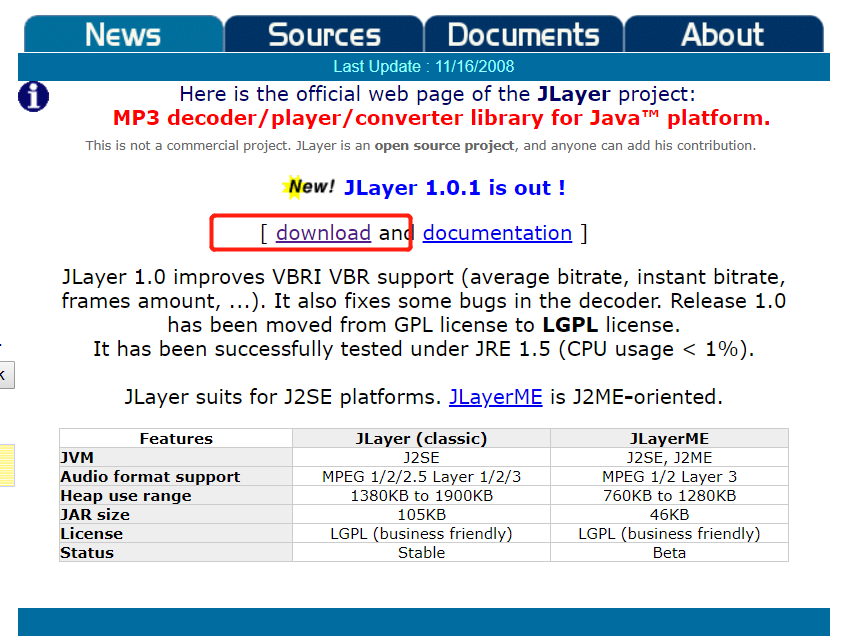Click the MP3 decoder red headline
Viewport: 843px width, 642px height.
(x=440, y=118)
